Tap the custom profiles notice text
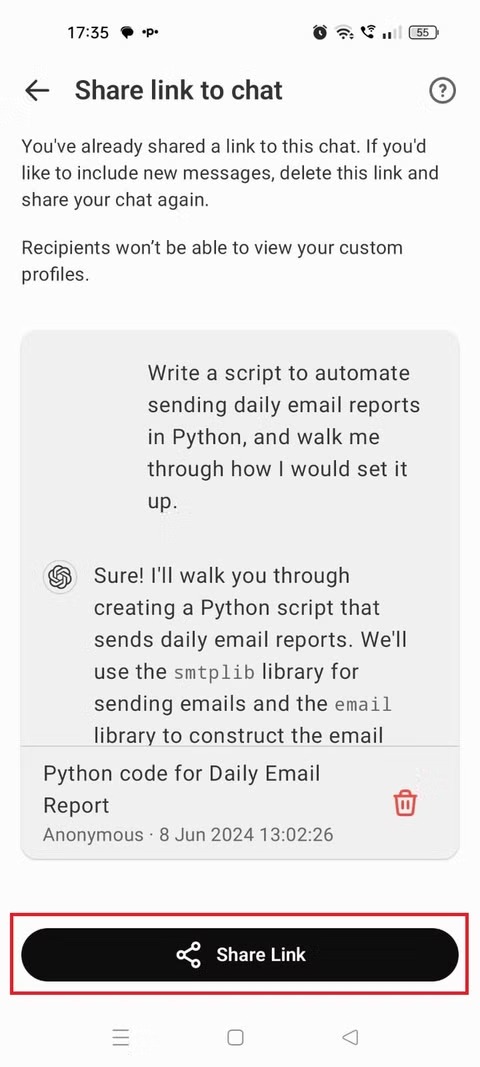 212,262
